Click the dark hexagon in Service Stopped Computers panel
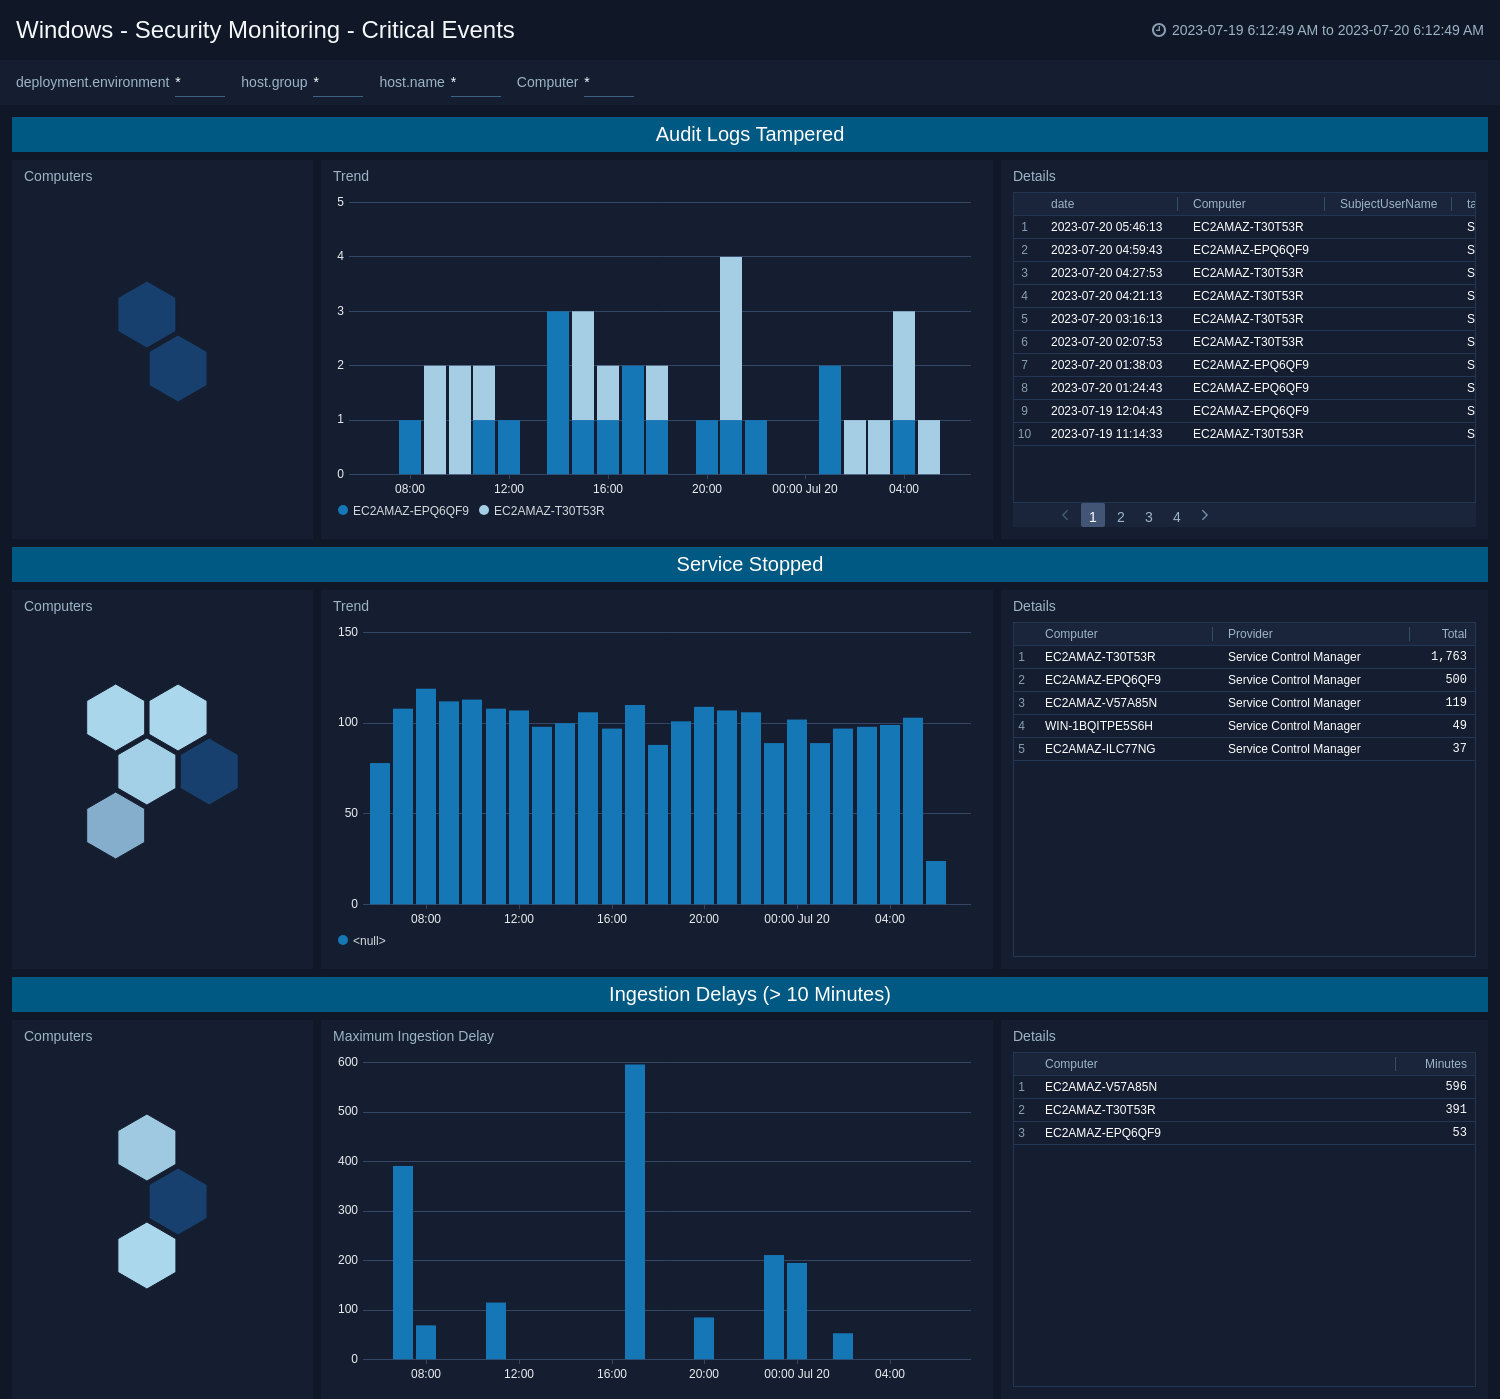Screen dimensions: 1500x1399 pyautogui.click(x=209, y=771)
